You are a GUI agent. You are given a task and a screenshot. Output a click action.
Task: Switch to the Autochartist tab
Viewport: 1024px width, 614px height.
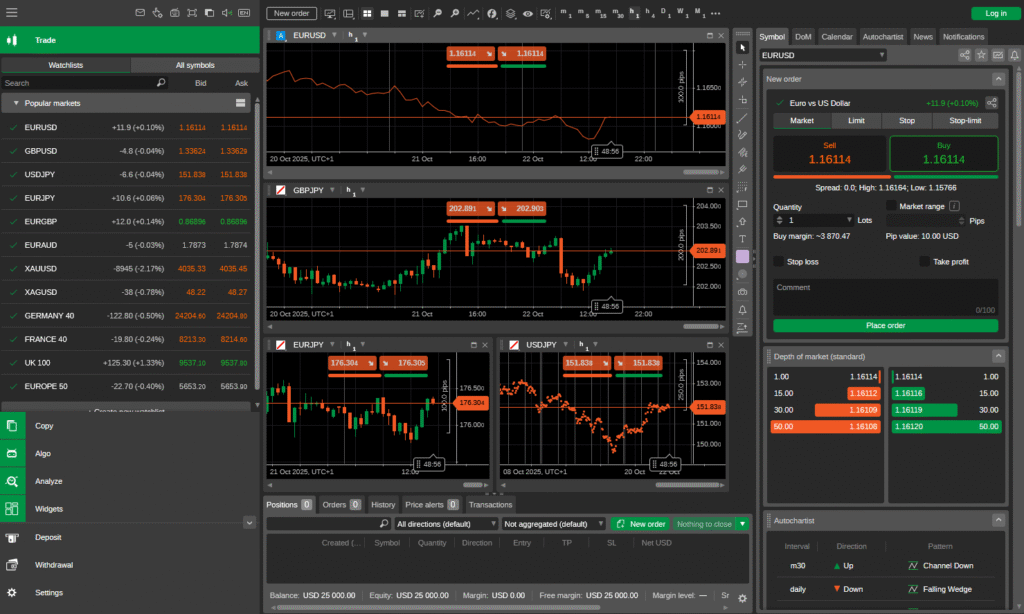point(882,36)
